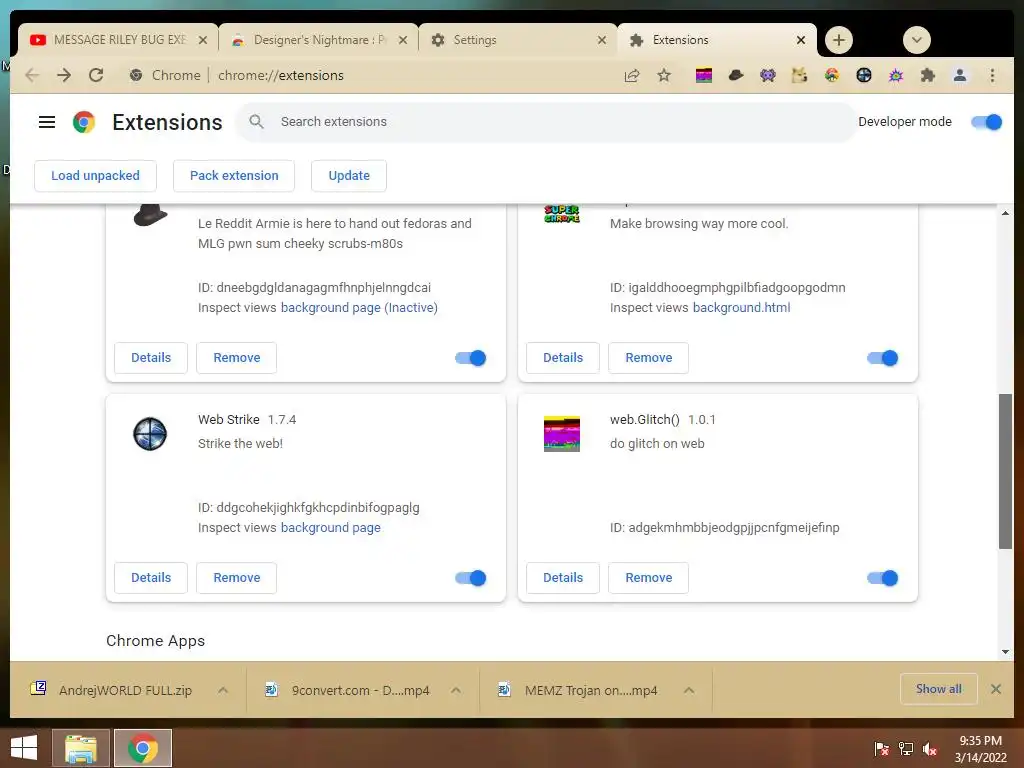
Task: Focus the Search extensions field
Action: click(x=546, y=122)
